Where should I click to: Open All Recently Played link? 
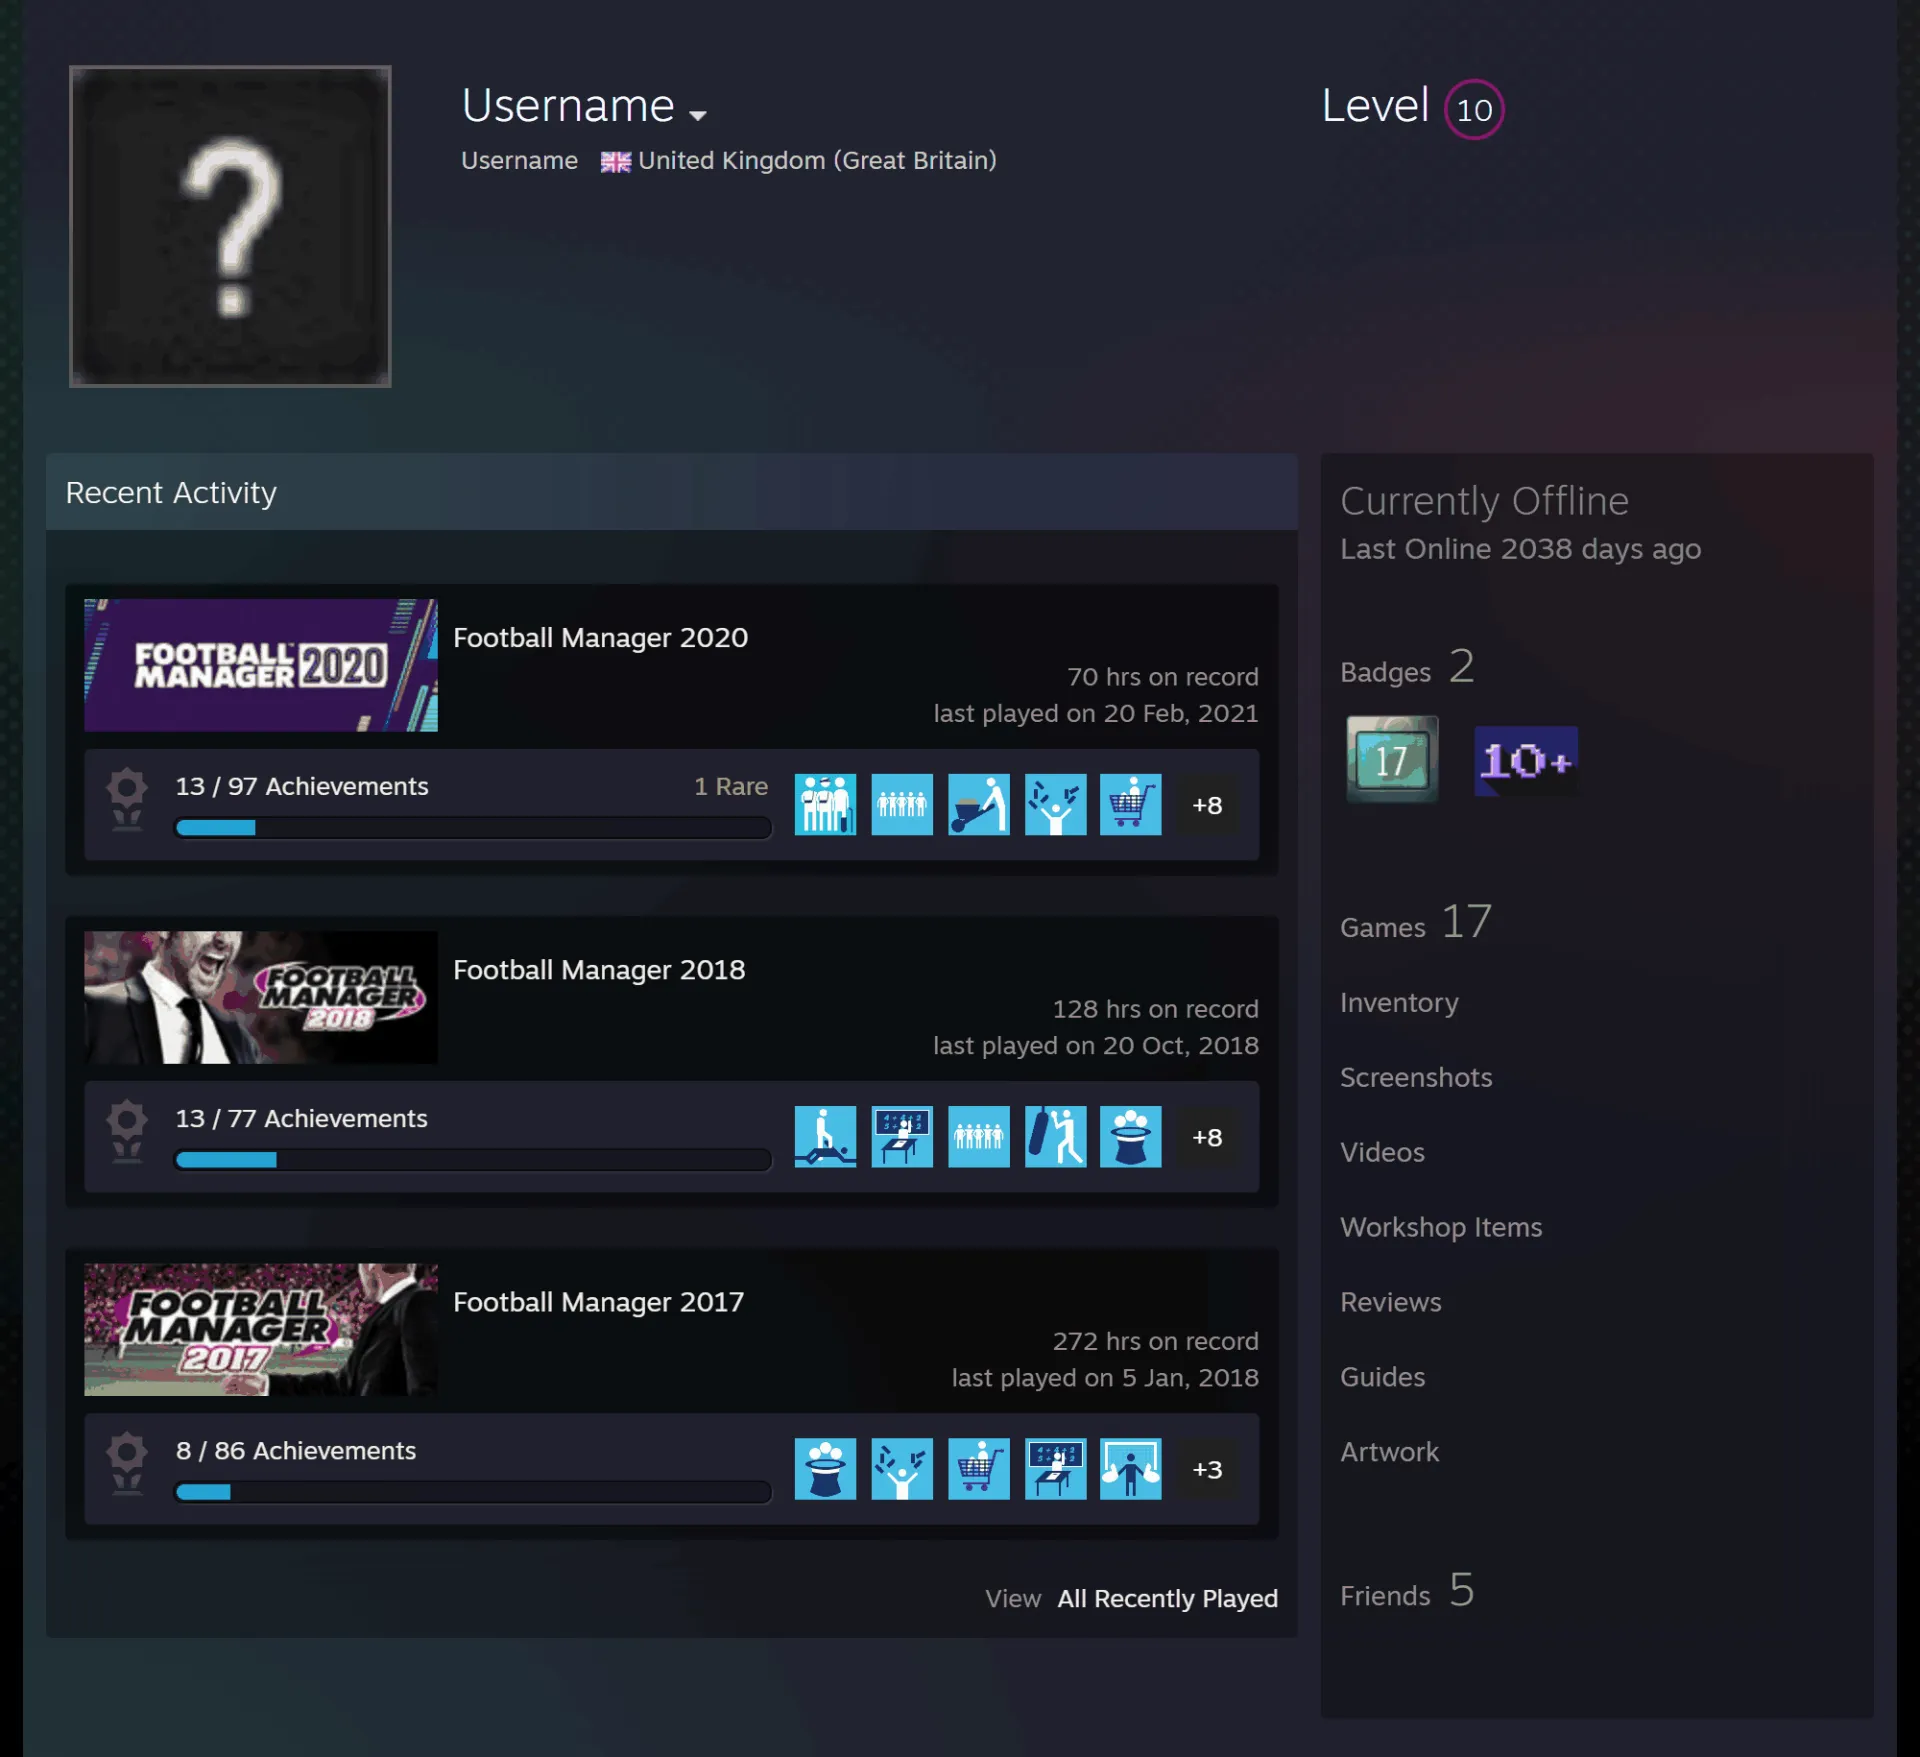click(1167, 1598)
